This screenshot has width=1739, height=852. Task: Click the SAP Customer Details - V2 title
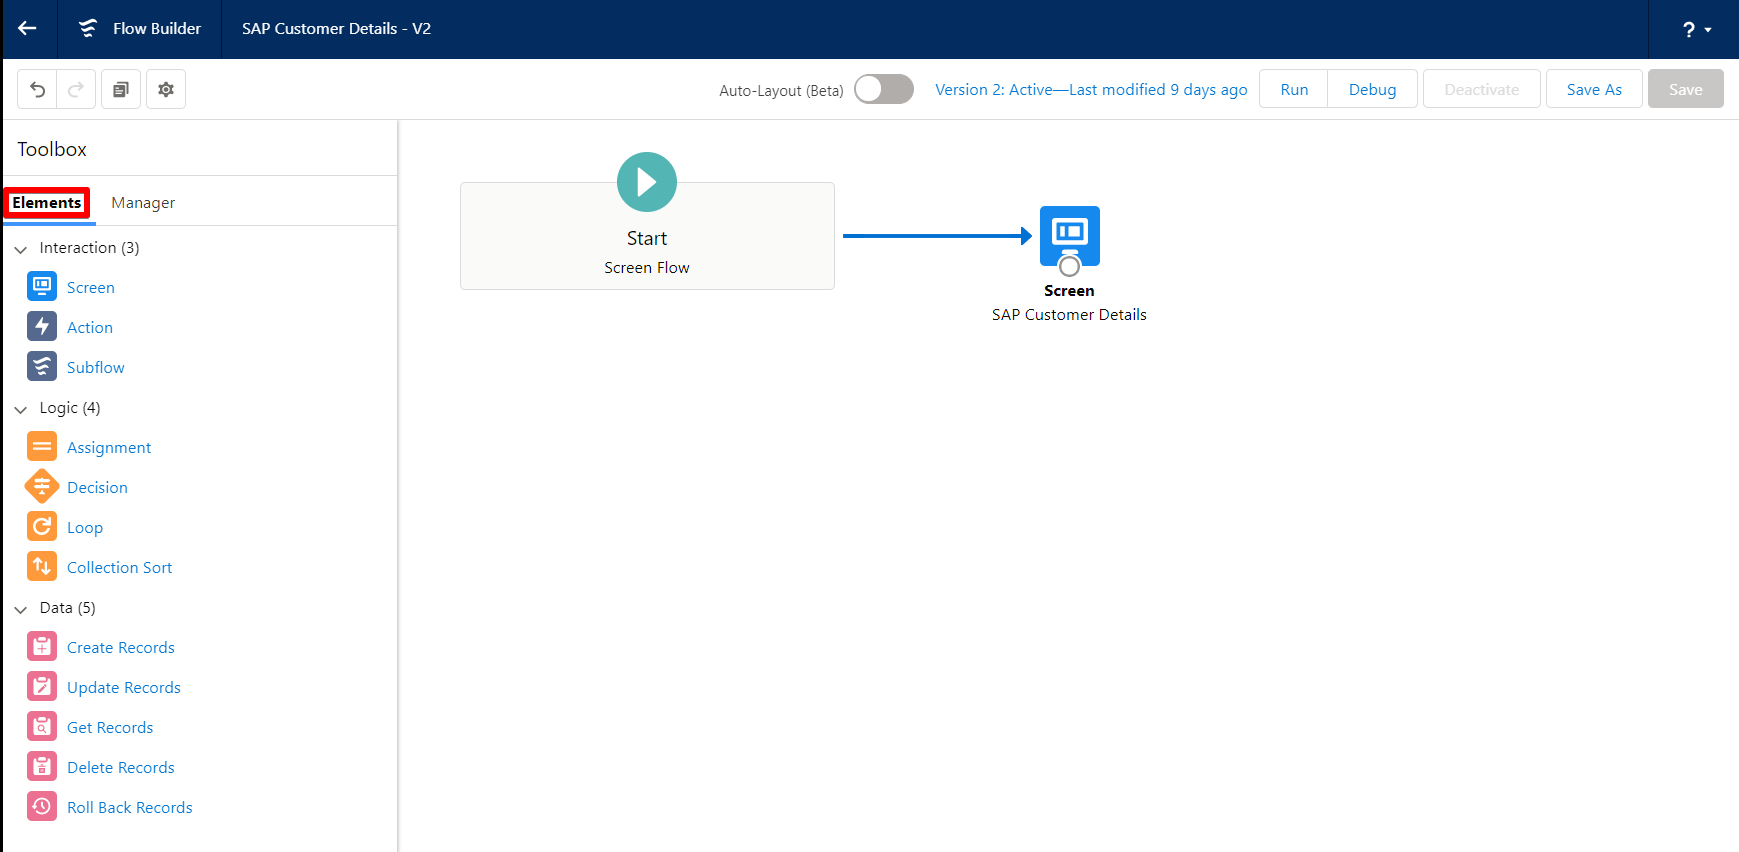point(336,29)
